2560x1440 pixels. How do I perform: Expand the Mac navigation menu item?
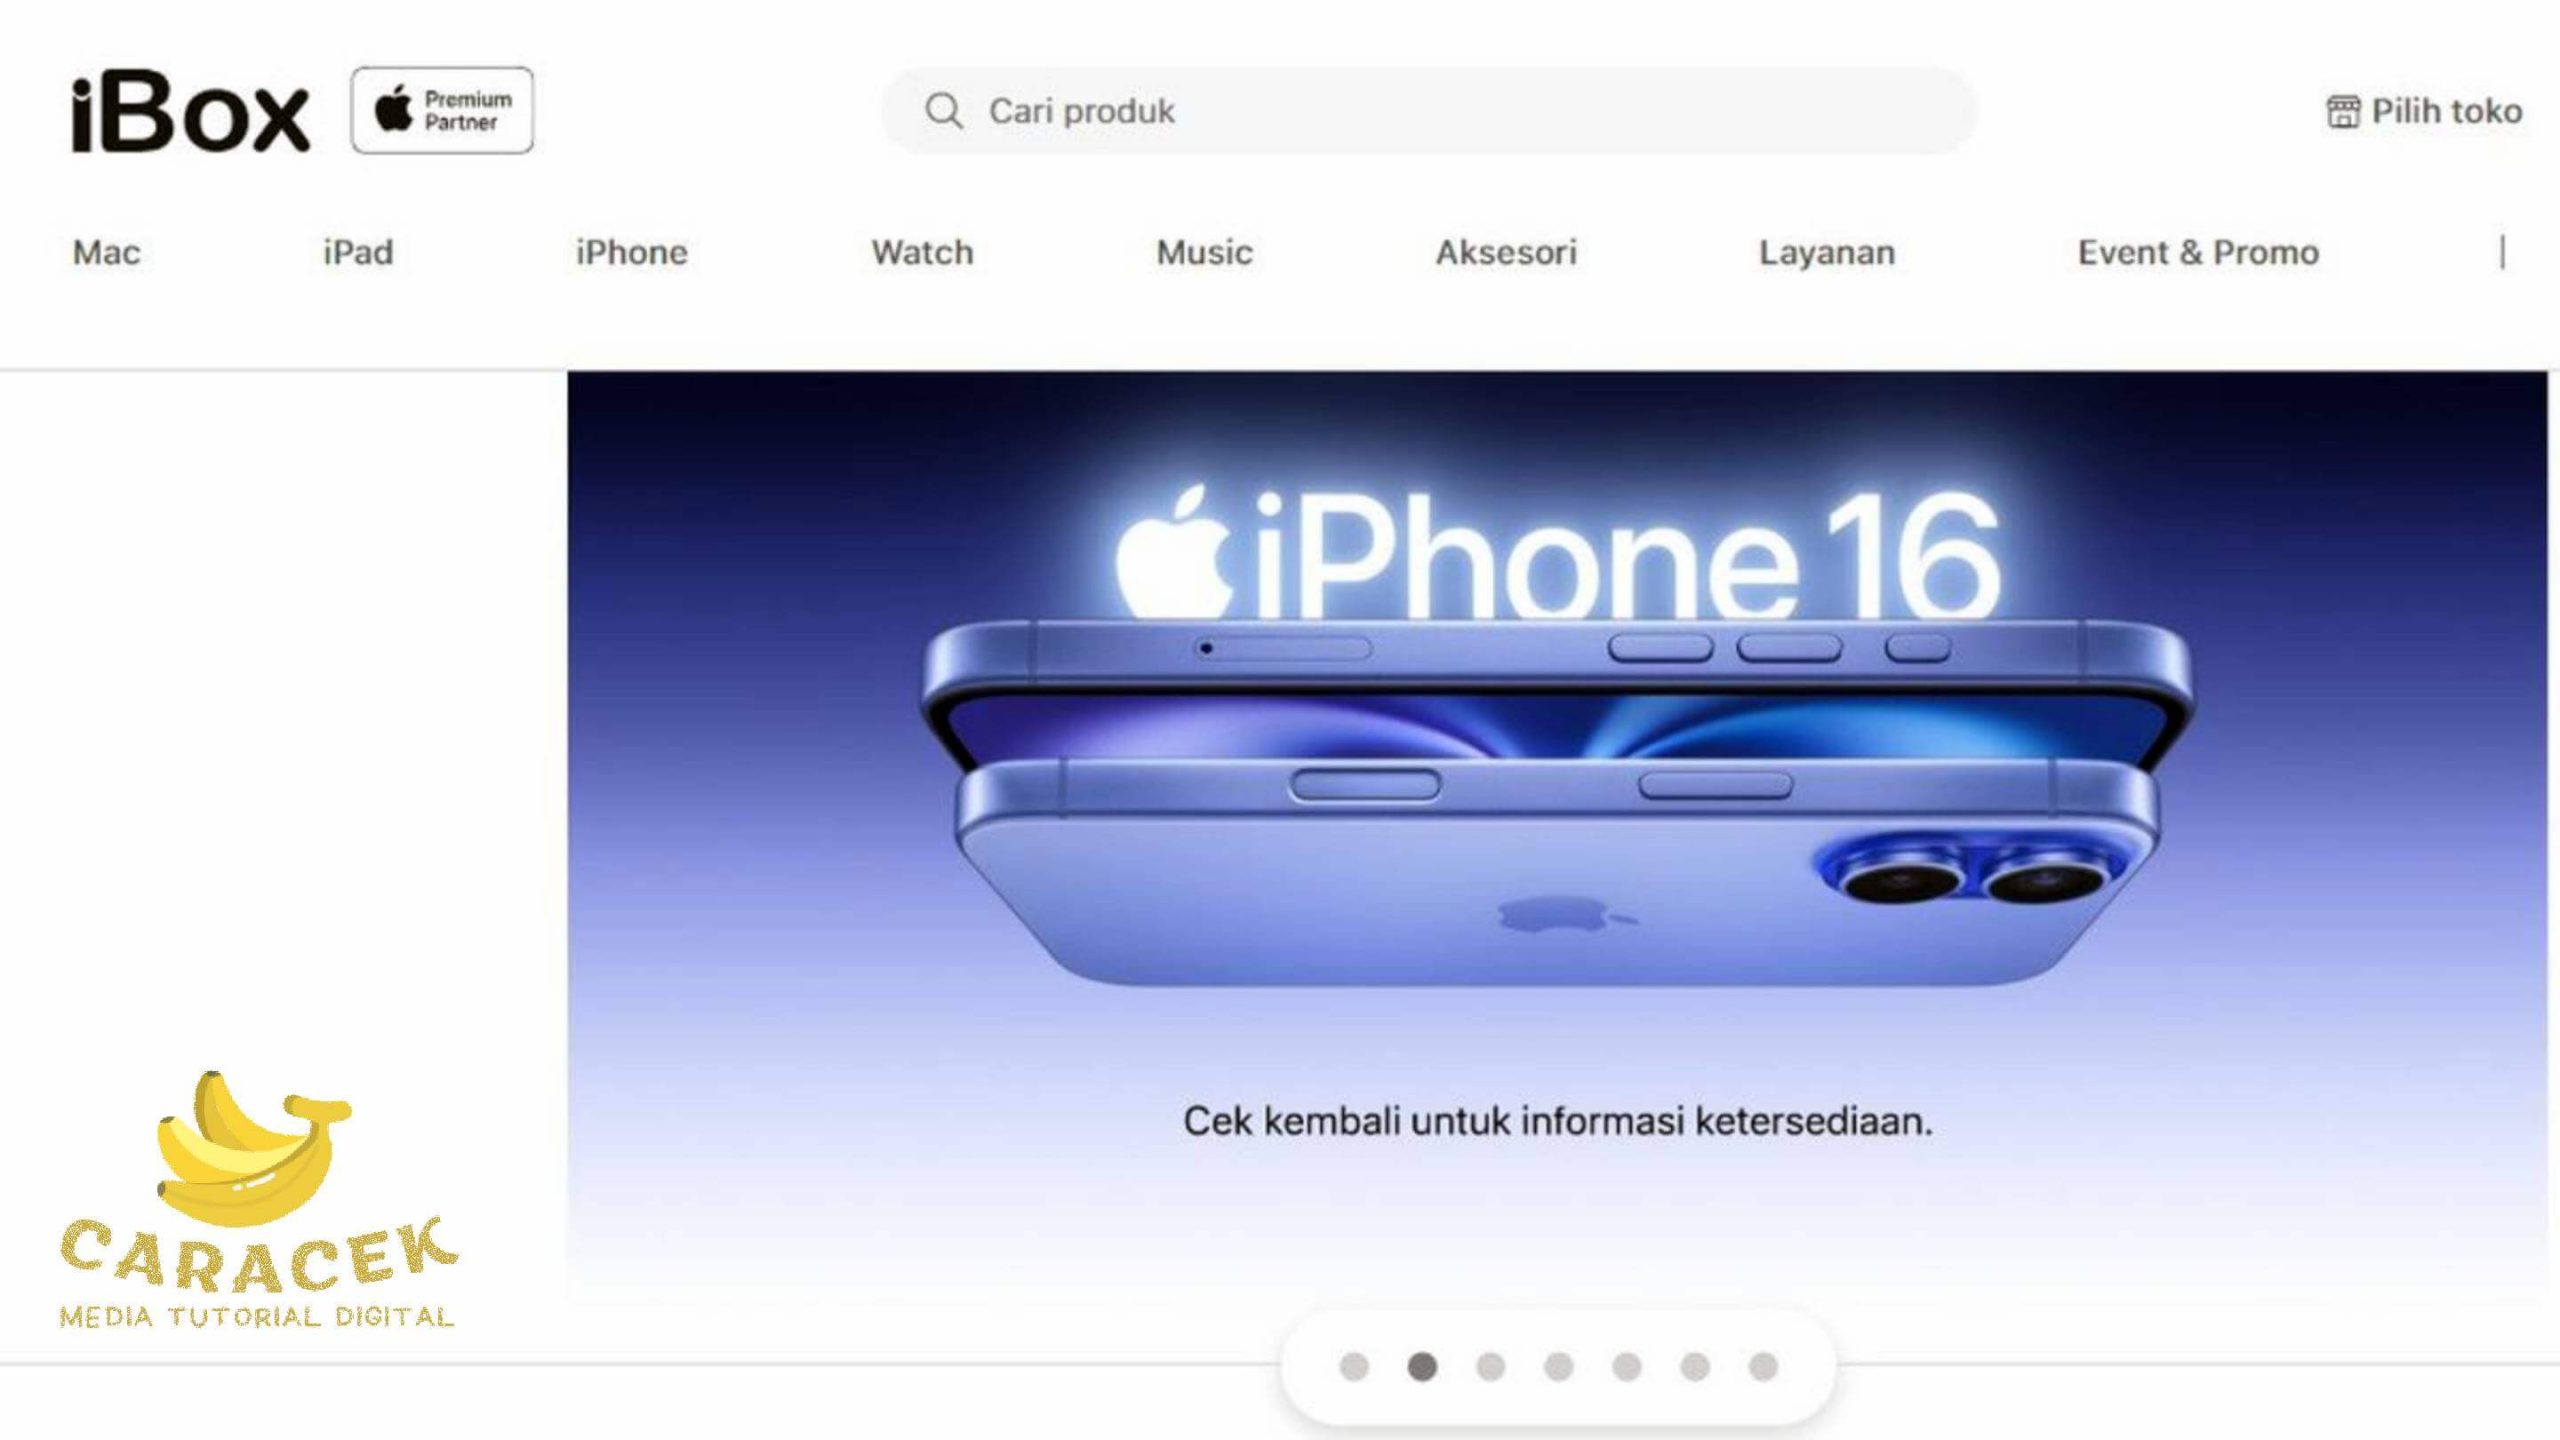pos(104,251)
